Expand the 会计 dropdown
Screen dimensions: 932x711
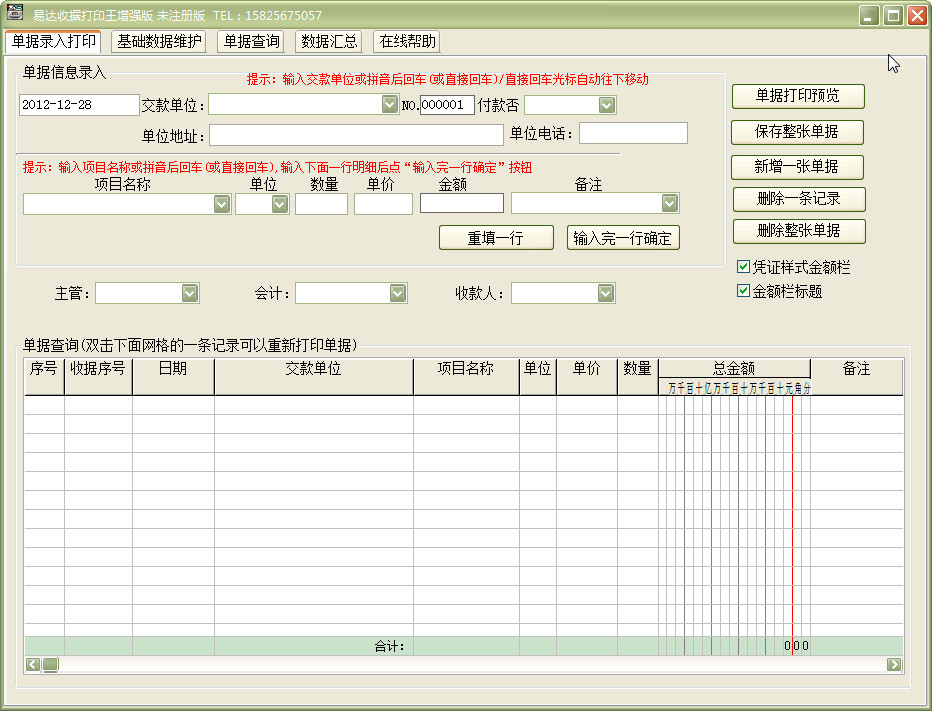[398, 293]
